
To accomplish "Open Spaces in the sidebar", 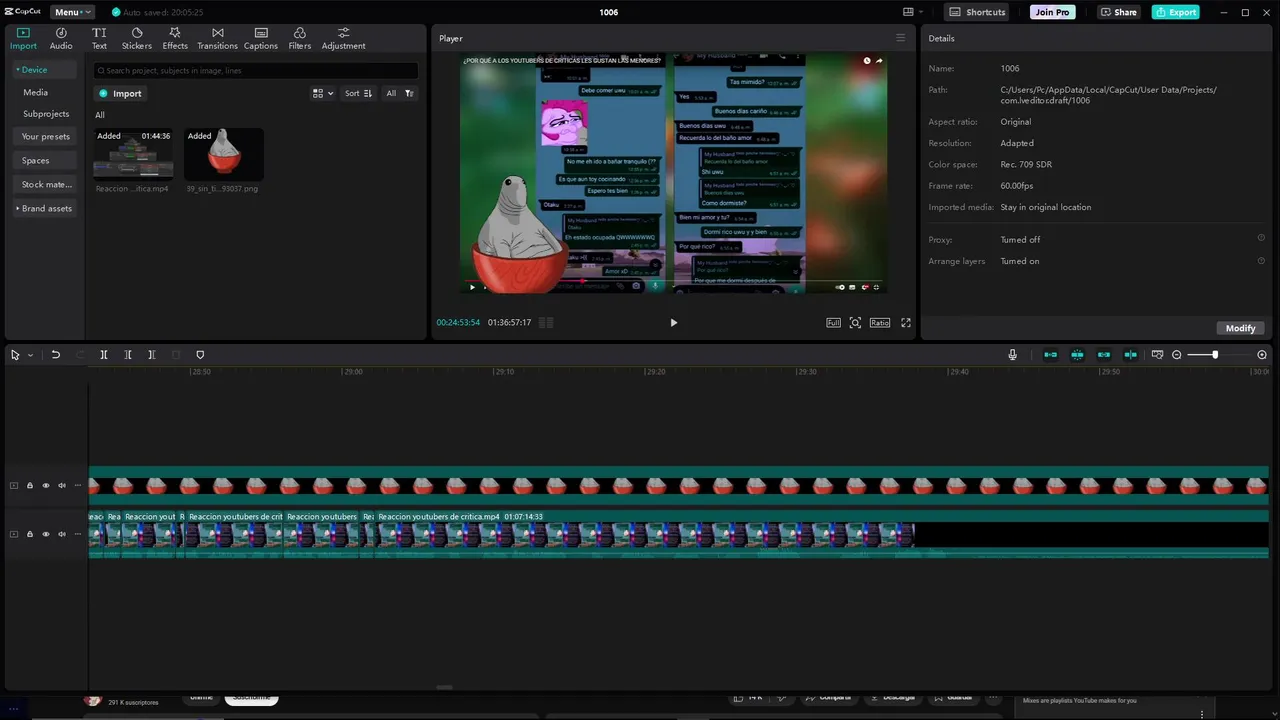I will 46,160.
